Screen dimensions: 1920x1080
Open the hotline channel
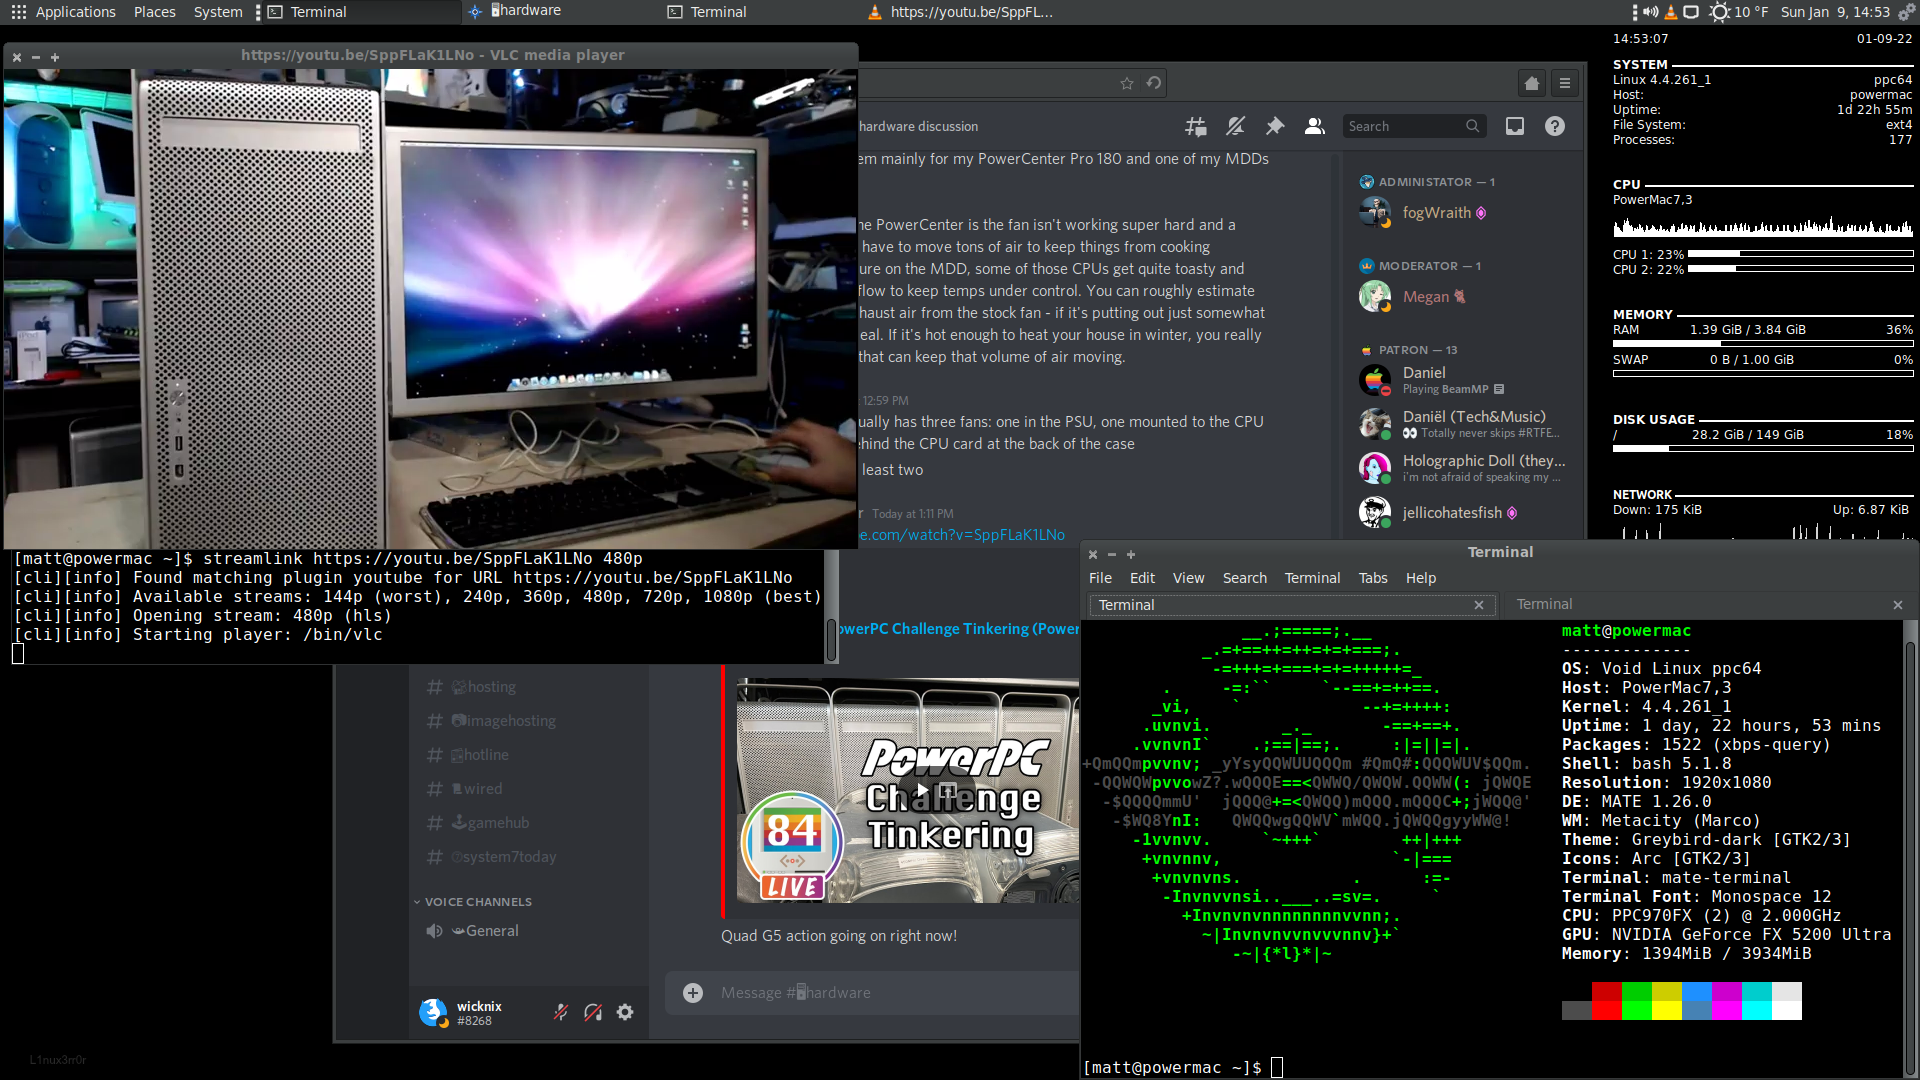coord(481,755)
